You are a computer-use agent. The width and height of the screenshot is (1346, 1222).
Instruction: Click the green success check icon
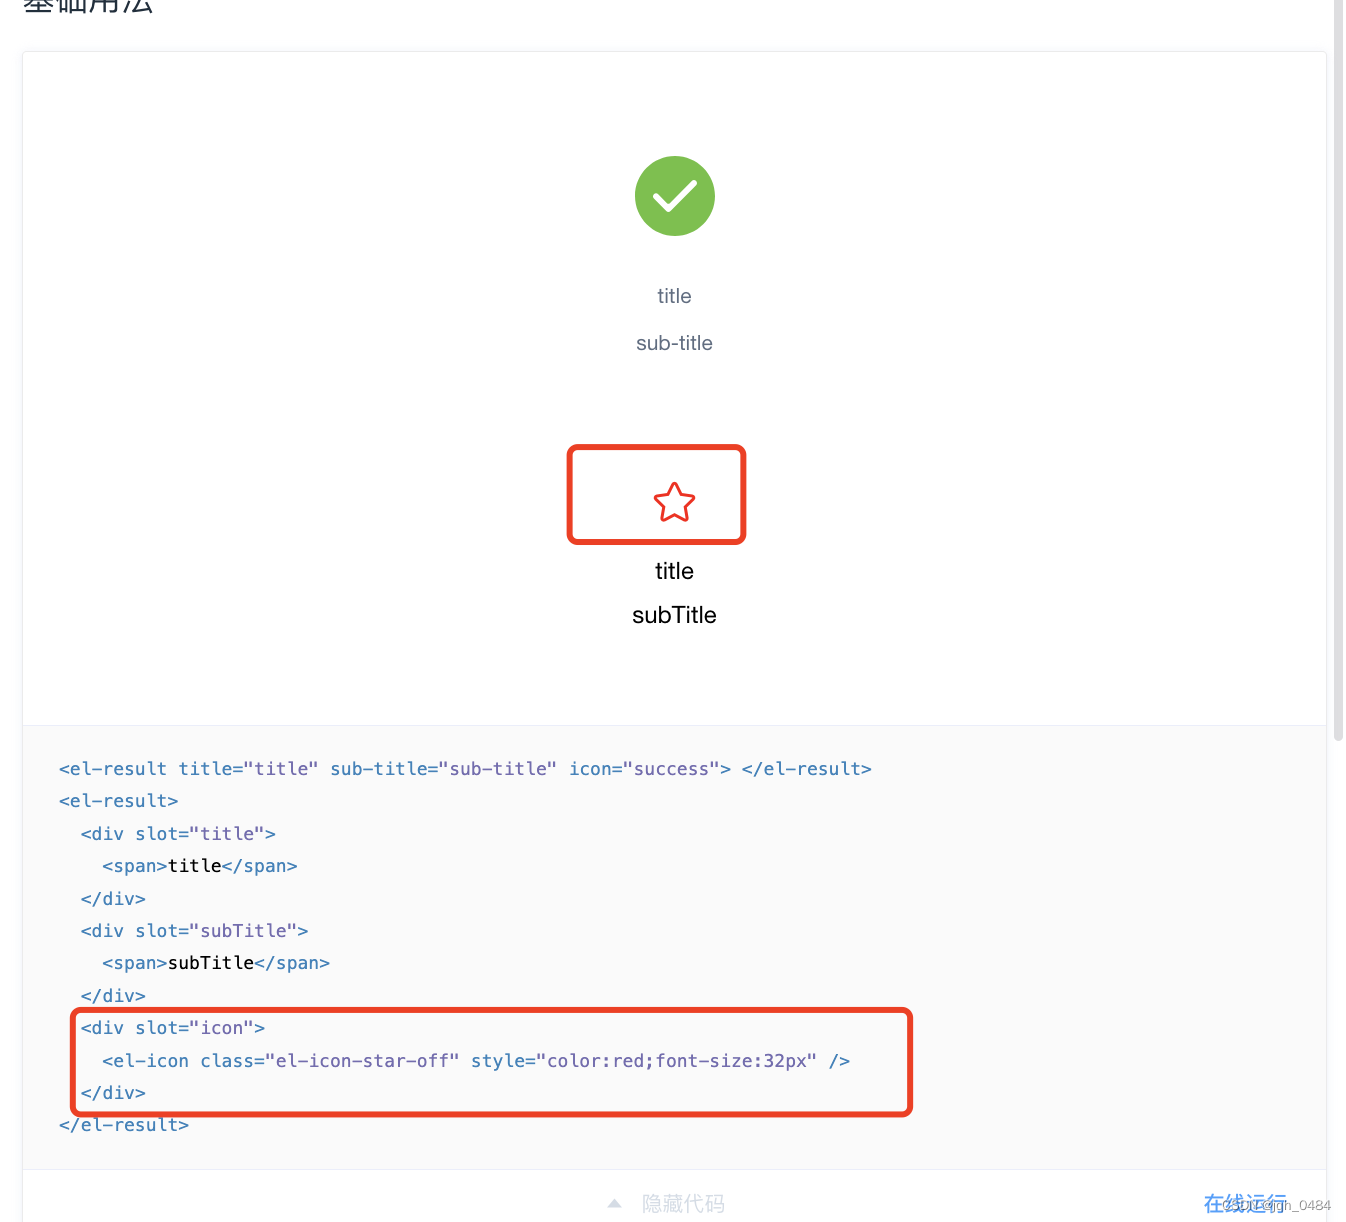coord(674,196)
